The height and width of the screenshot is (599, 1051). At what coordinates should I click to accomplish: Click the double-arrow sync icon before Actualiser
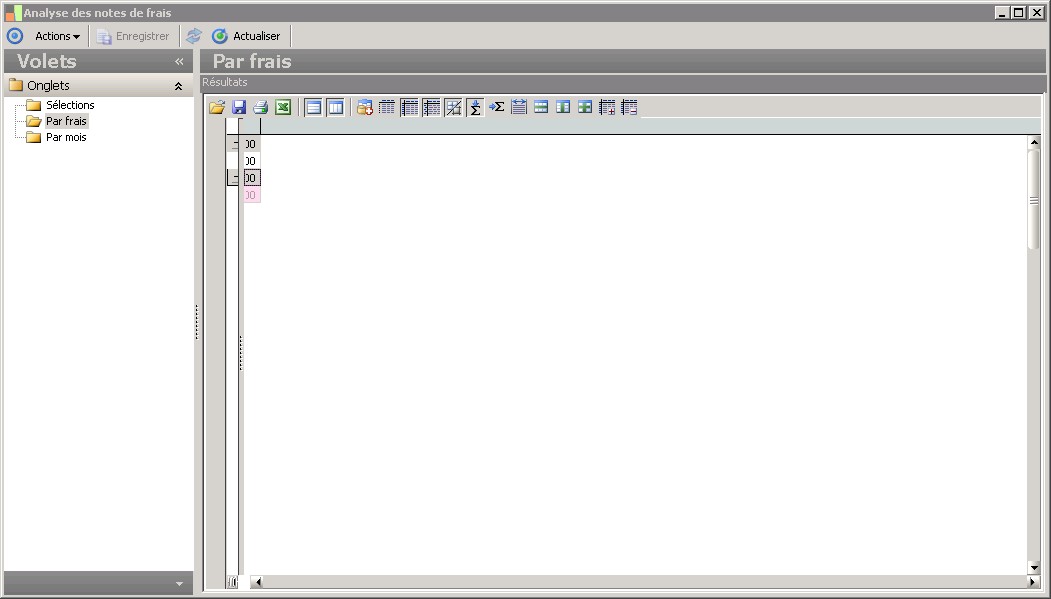click(194, 36)
